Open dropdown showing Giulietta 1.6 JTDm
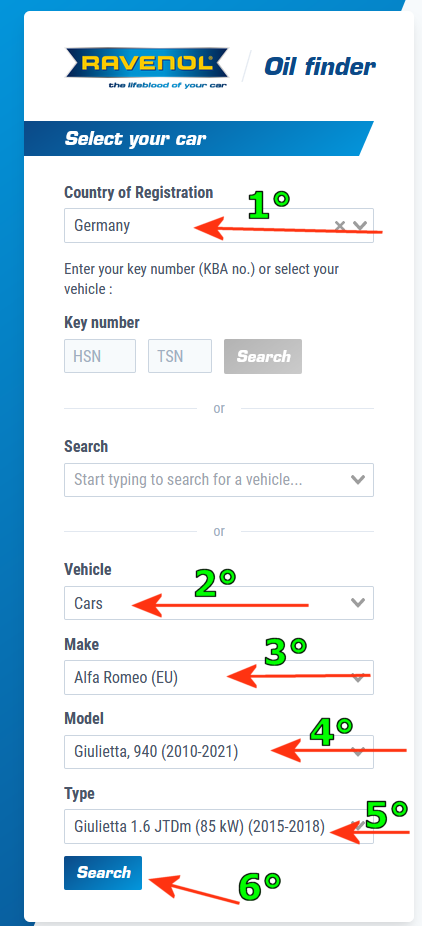Image resolution: width=422 pixels, height=926 pixels. [219, 826]
